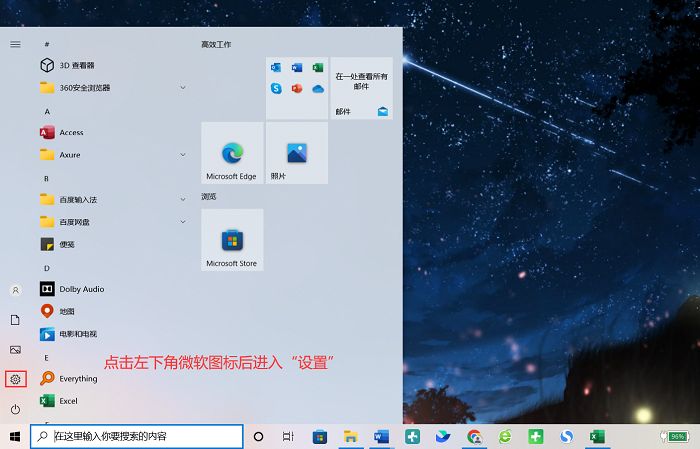Viewport: 700px width, 449px height.
Task: Expand the 百度网盘 folder chevron
Action: point(183,222)
